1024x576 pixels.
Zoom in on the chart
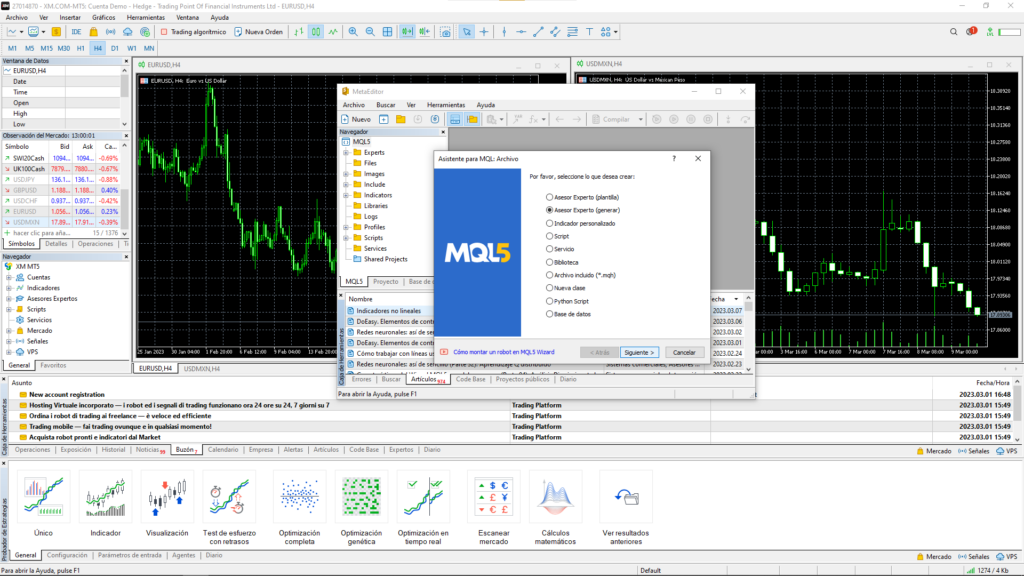pyautogui.click(x=353, y=31)
